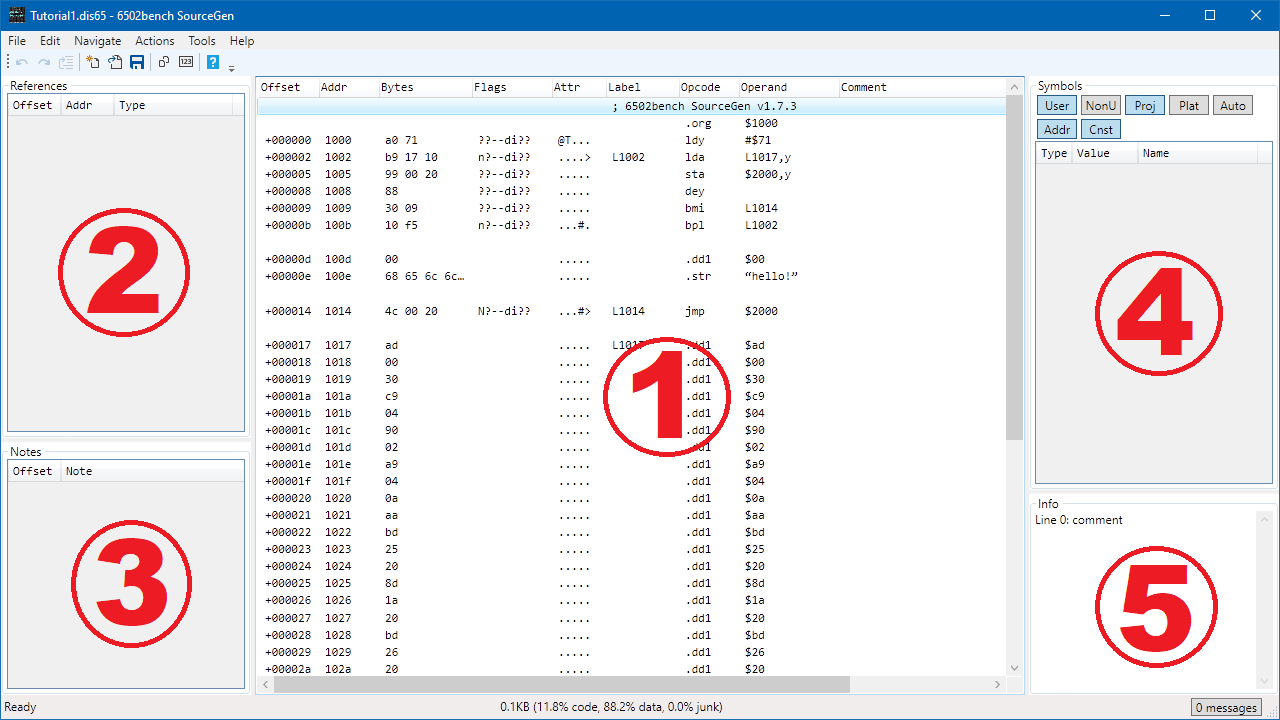1280x720 pixels.
Task: Click the Name column header in Symbols
Action: (x=1200, y=153)
